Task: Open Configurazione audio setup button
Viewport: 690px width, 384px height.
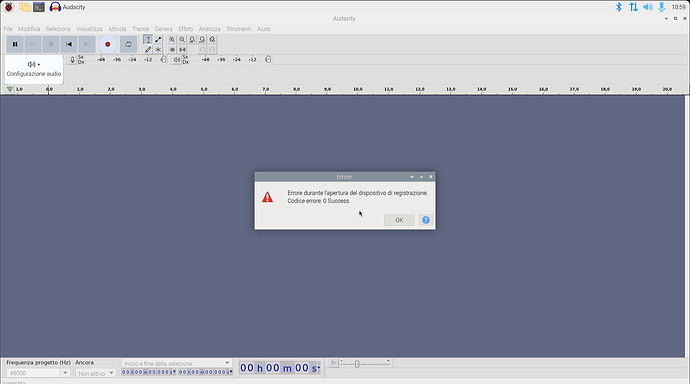Action: coord(34,69)
